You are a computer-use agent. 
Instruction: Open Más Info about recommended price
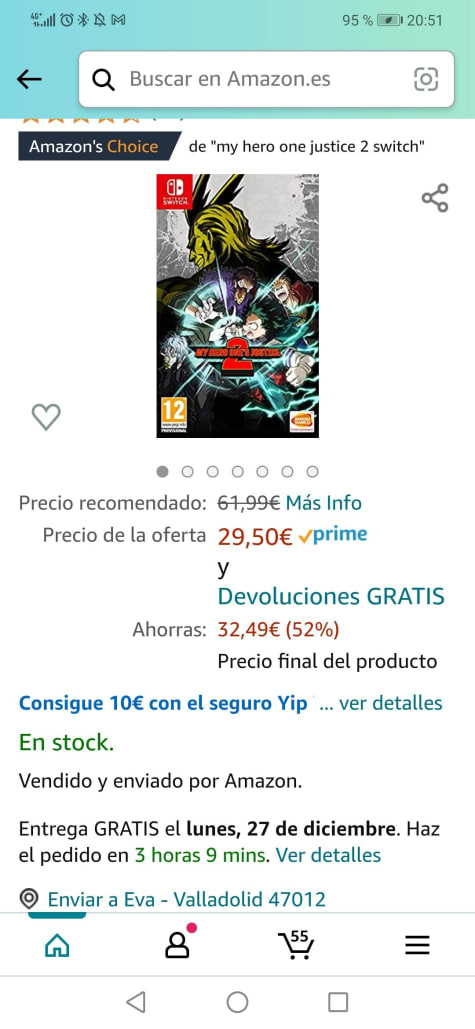click(x=324, y=503)
